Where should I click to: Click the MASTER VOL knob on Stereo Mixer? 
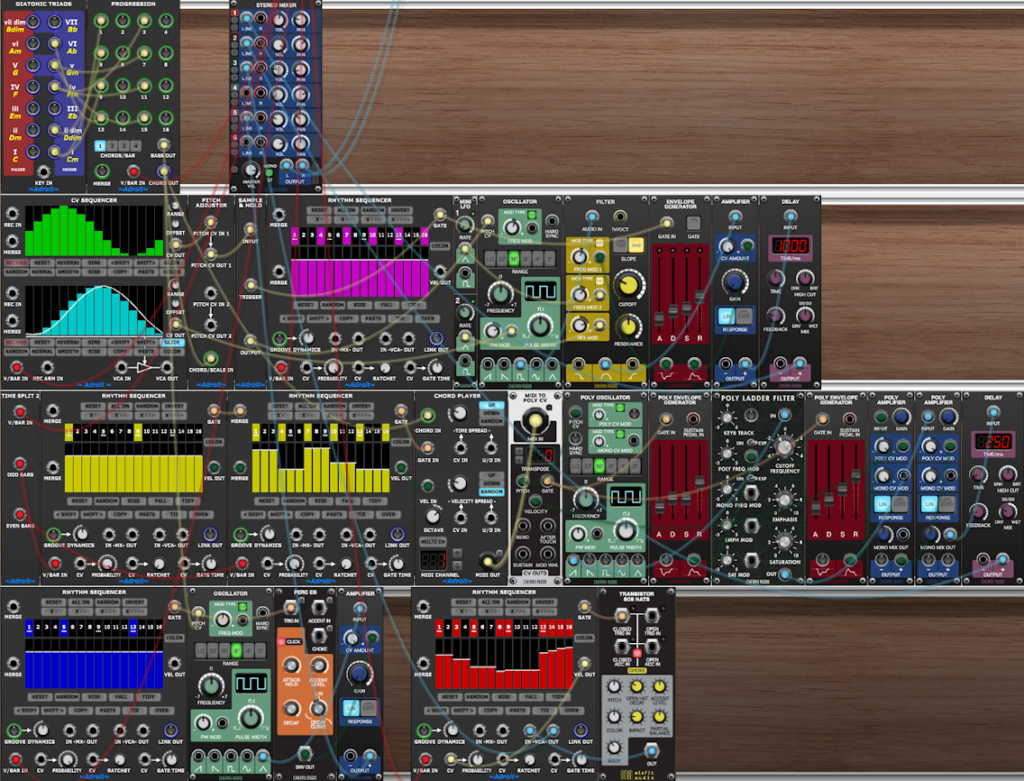click(x=251, y=170)
